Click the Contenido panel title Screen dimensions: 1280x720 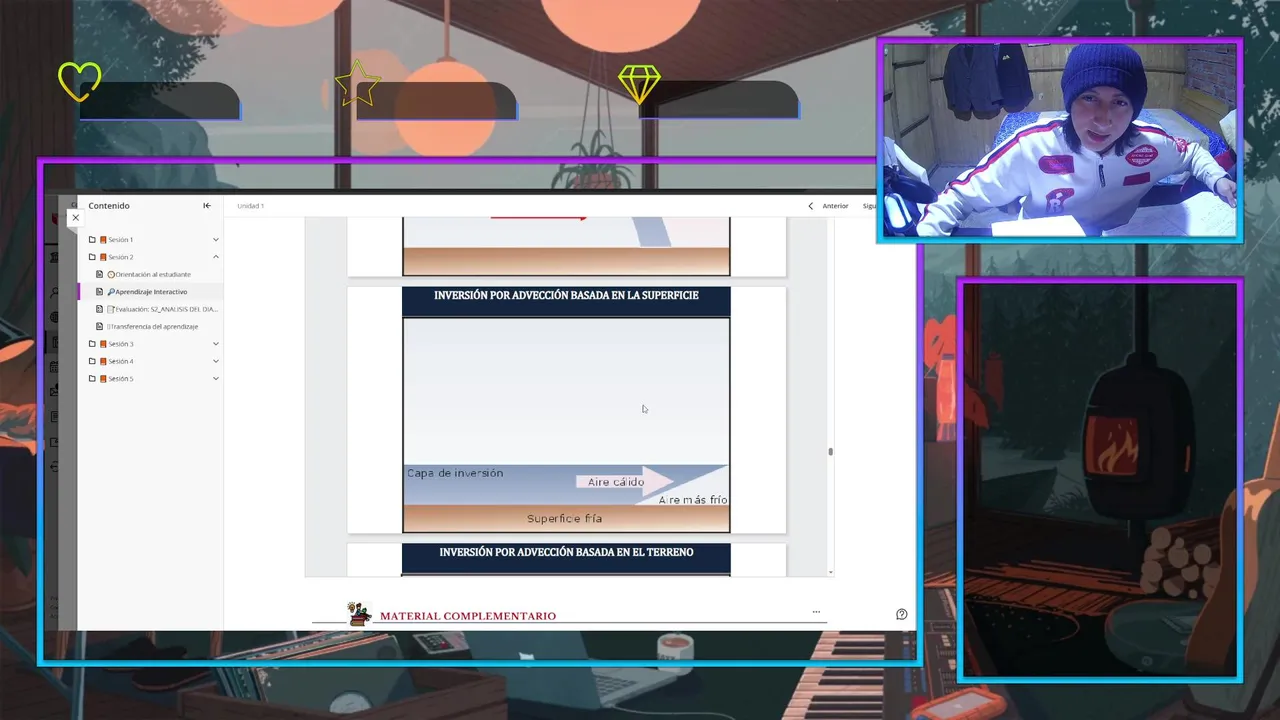(109, 206)
